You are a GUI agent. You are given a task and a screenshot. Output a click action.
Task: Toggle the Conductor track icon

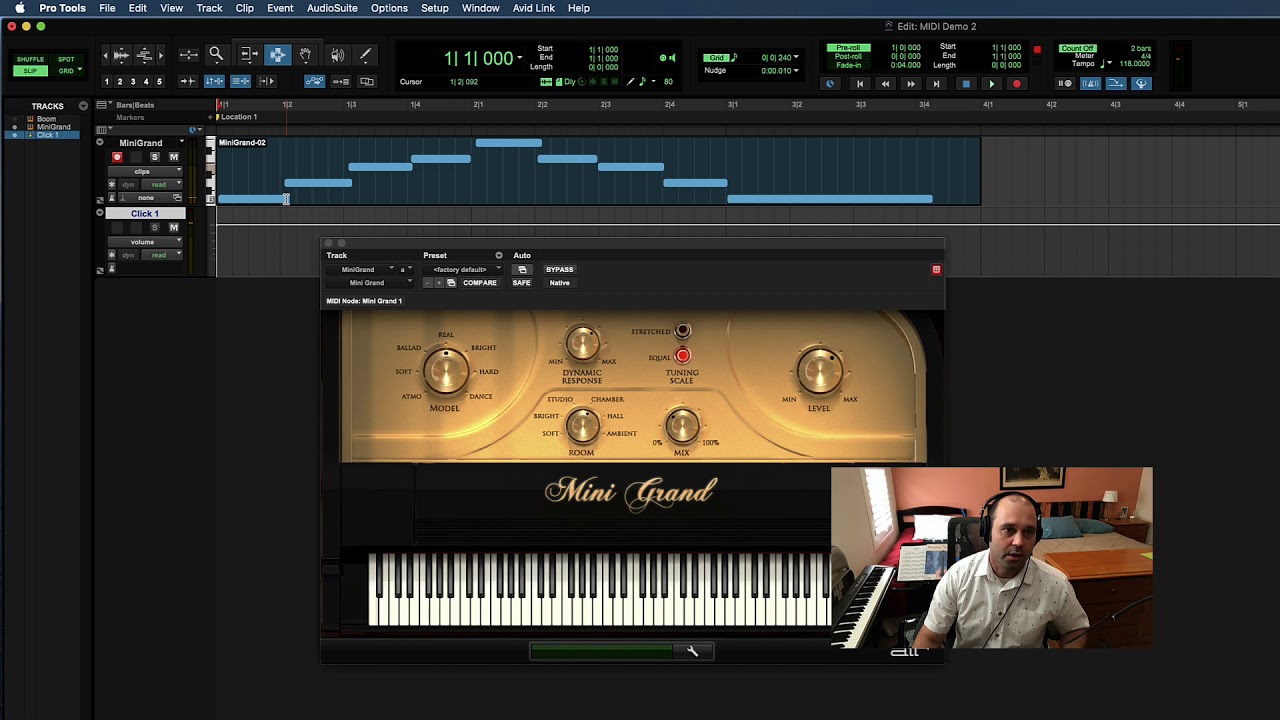[1141, 83]
